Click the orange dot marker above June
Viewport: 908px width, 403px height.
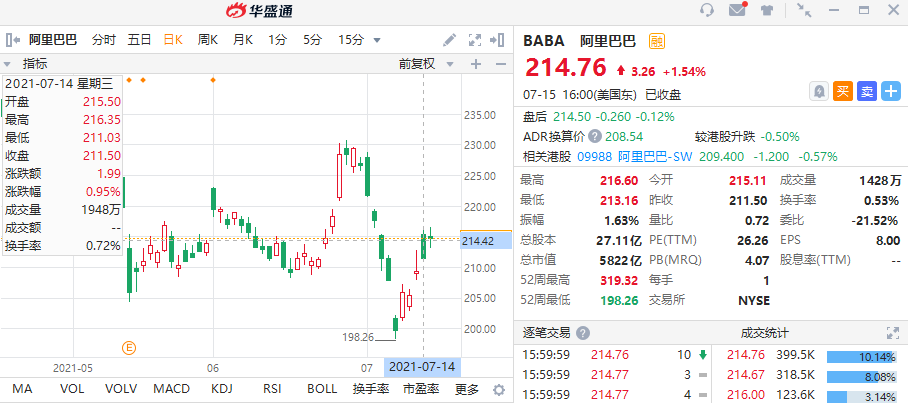point(213,79)
